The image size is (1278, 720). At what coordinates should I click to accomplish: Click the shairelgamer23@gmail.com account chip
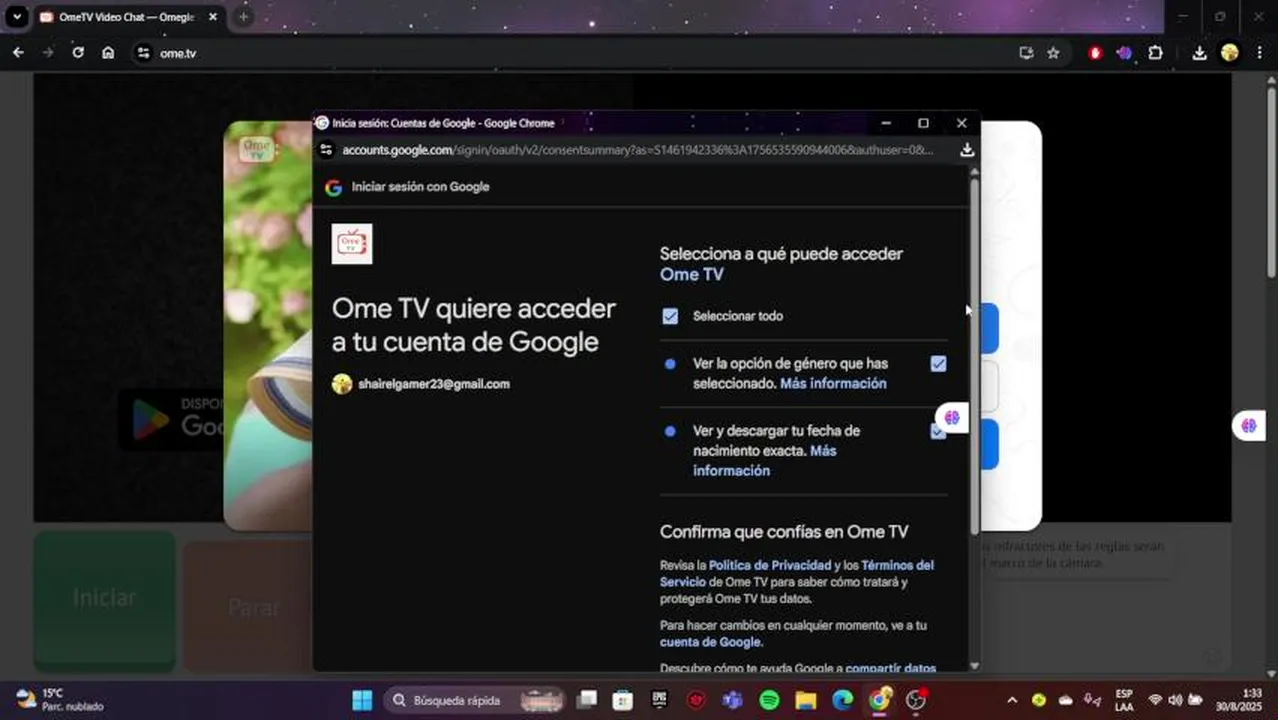[x=421, y=384]
